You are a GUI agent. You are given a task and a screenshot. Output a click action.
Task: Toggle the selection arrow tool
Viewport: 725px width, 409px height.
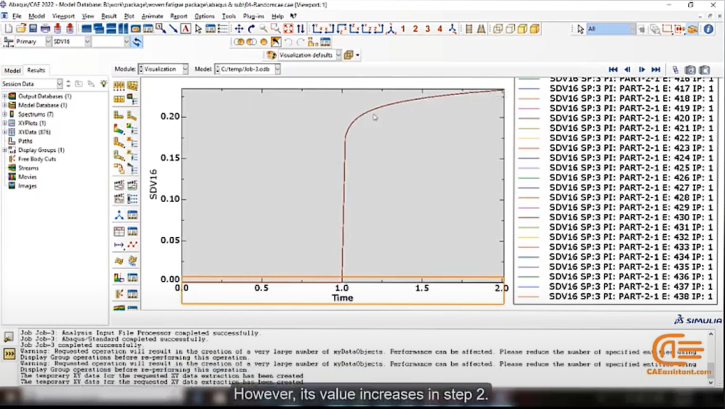coord(581,29)
